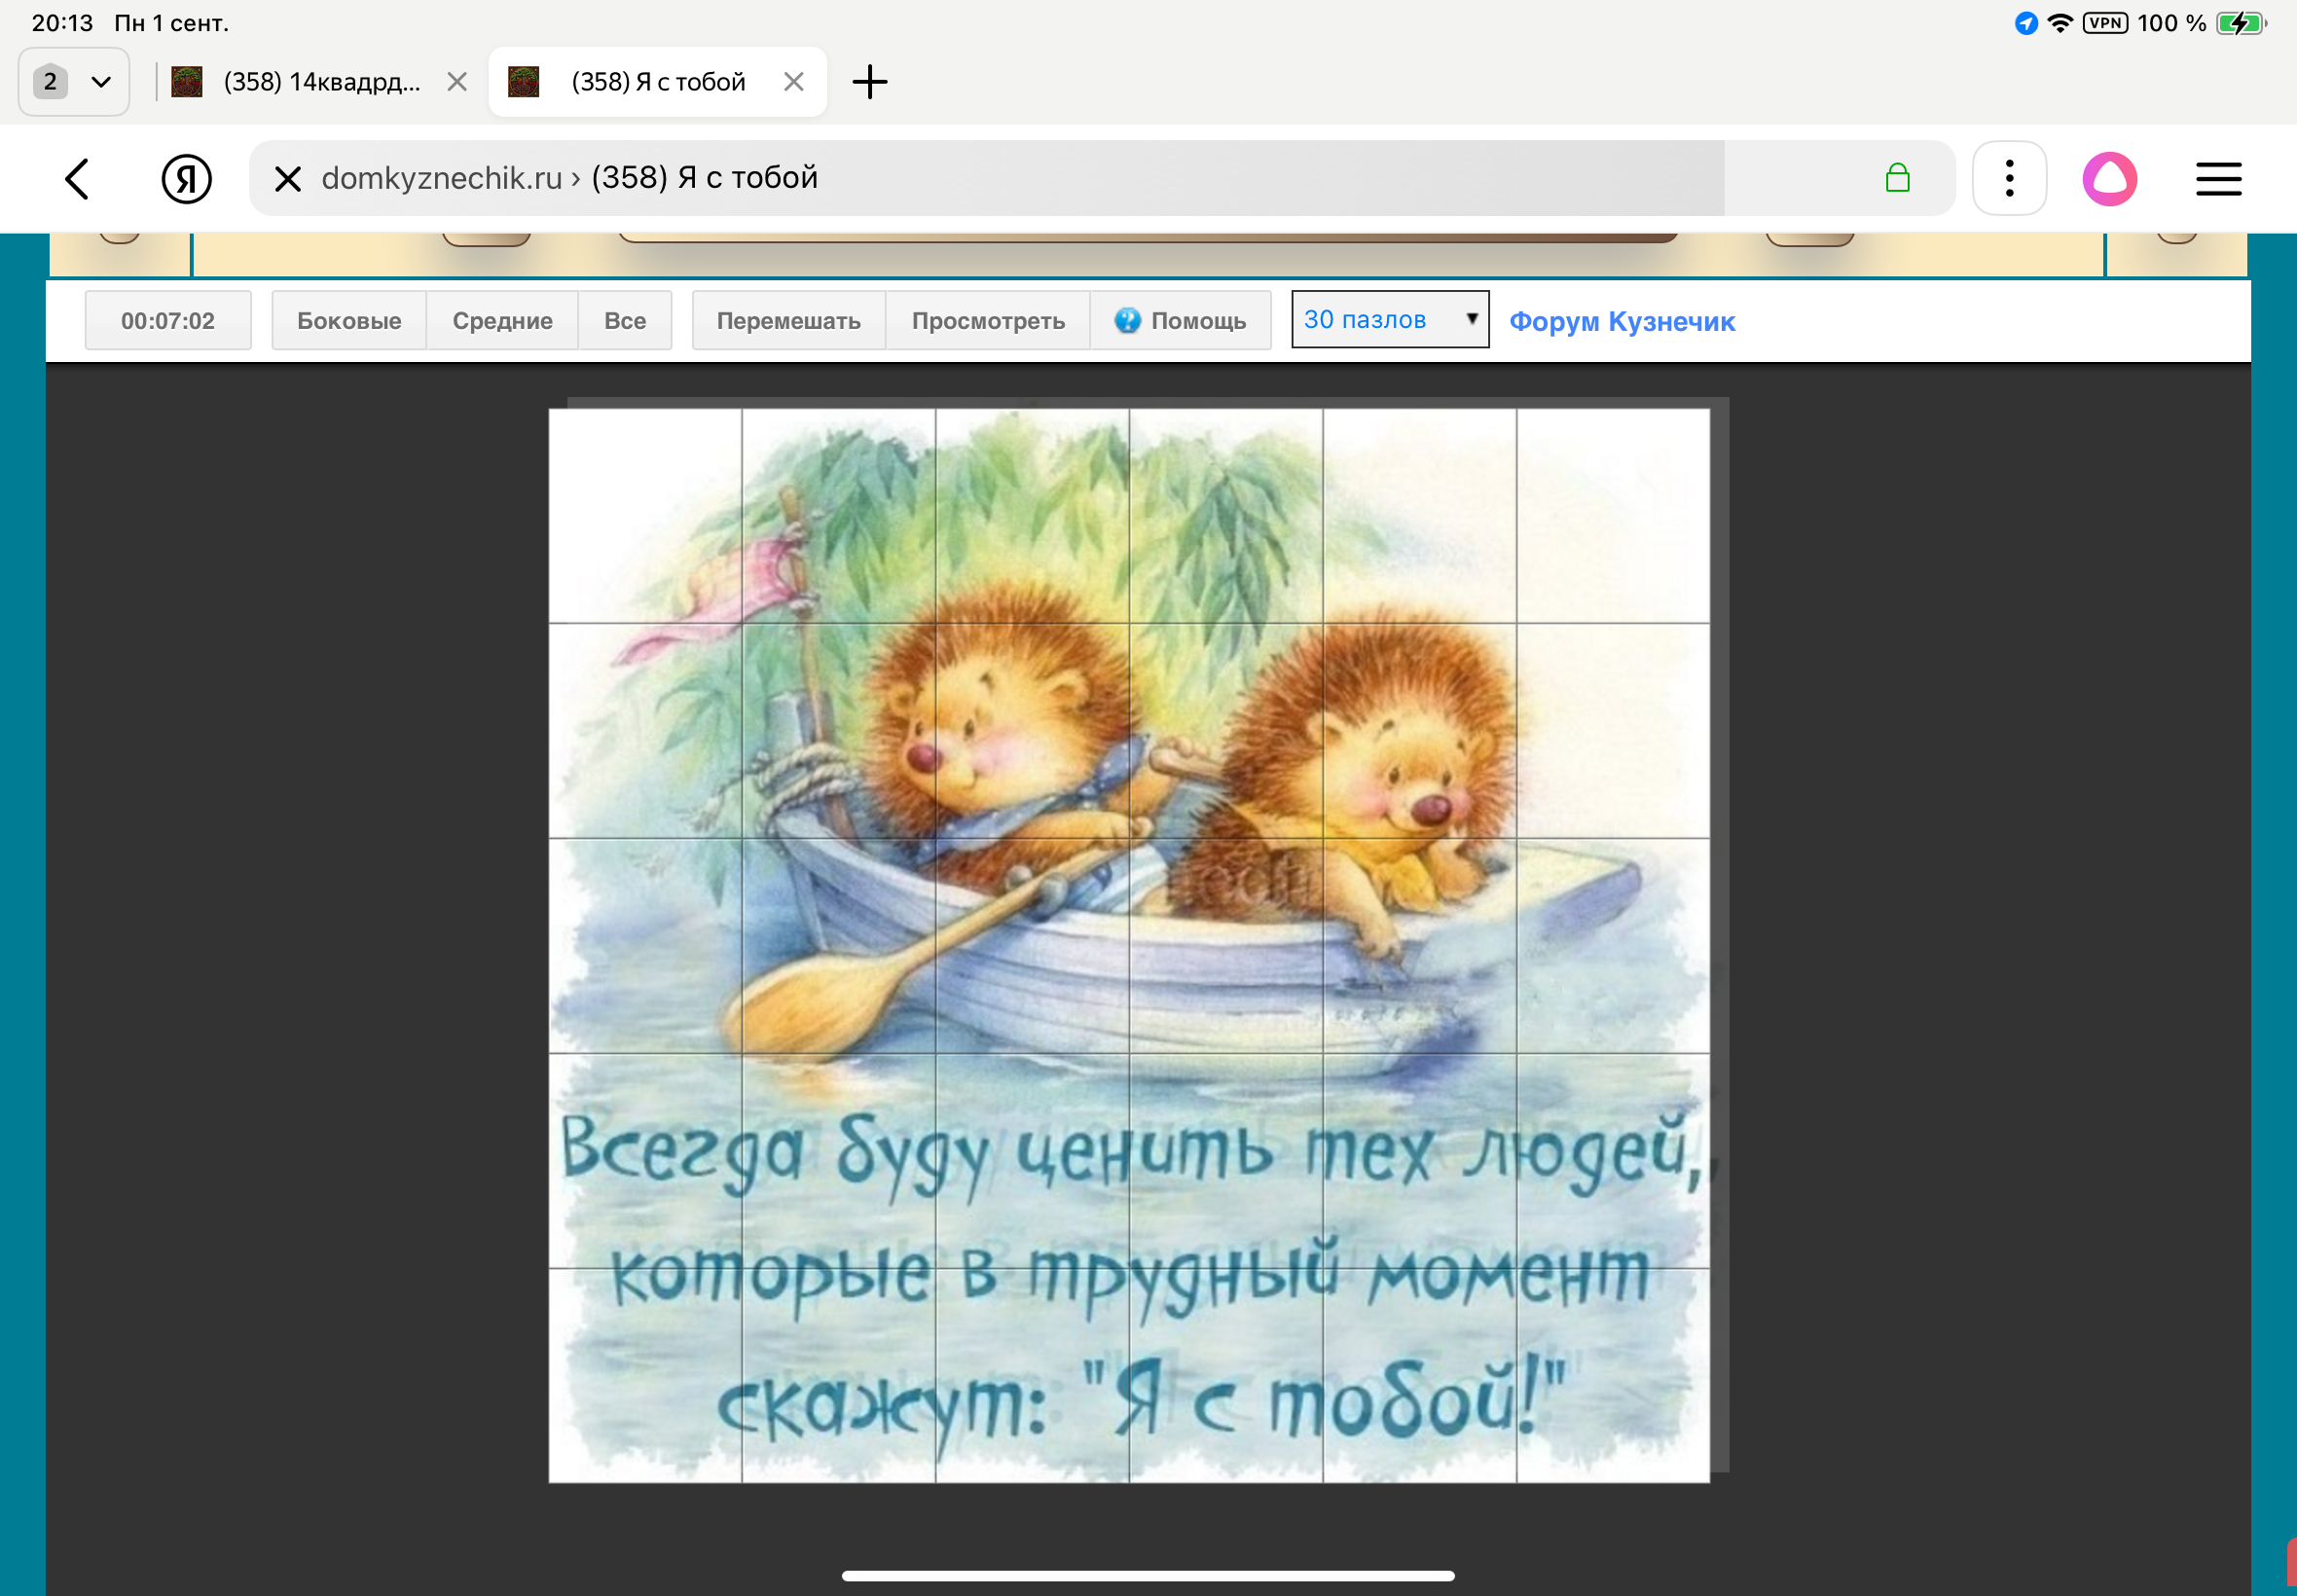The height and width of the screenshot is (1596, 2297).
Task: Switch to the '(358) 14квадрд...' tab
Action: (318, 82)
